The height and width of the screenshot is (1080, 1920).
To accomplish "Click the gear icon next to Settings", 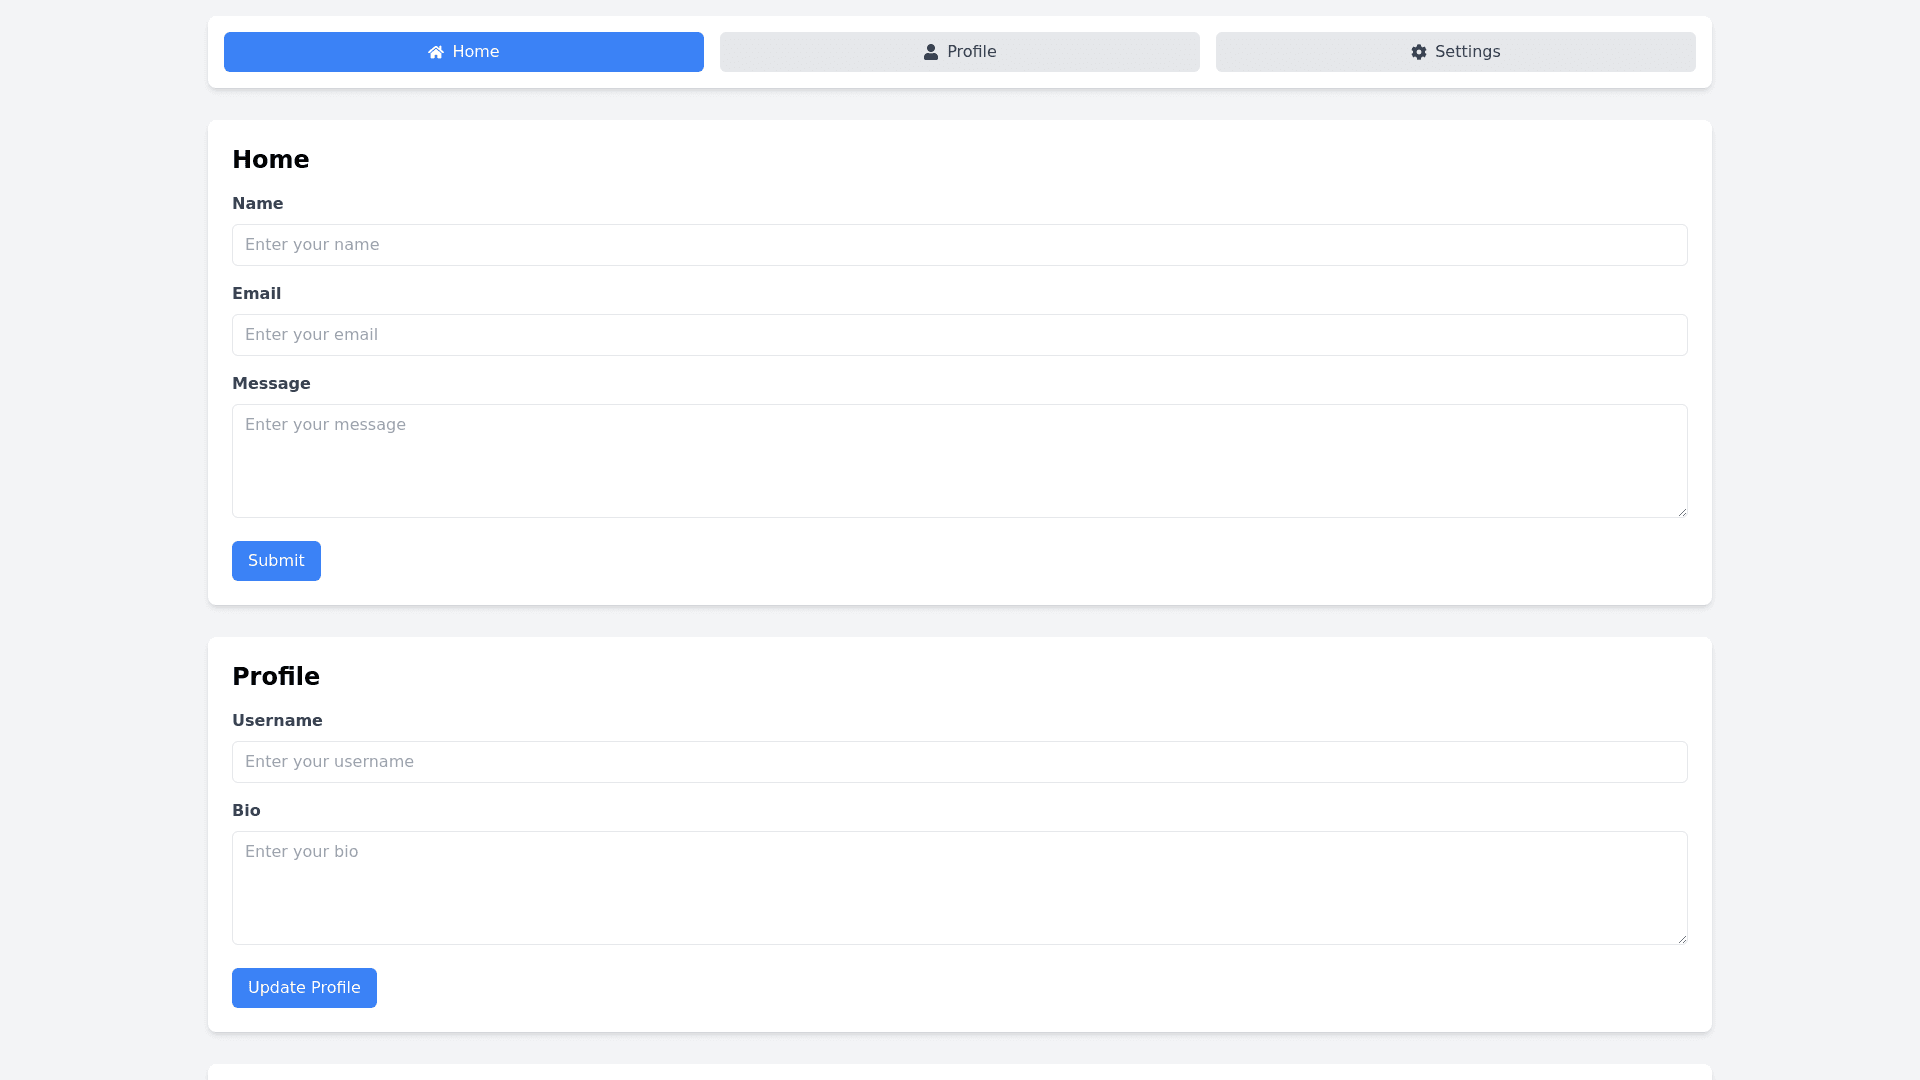I will click(1418, 51).
